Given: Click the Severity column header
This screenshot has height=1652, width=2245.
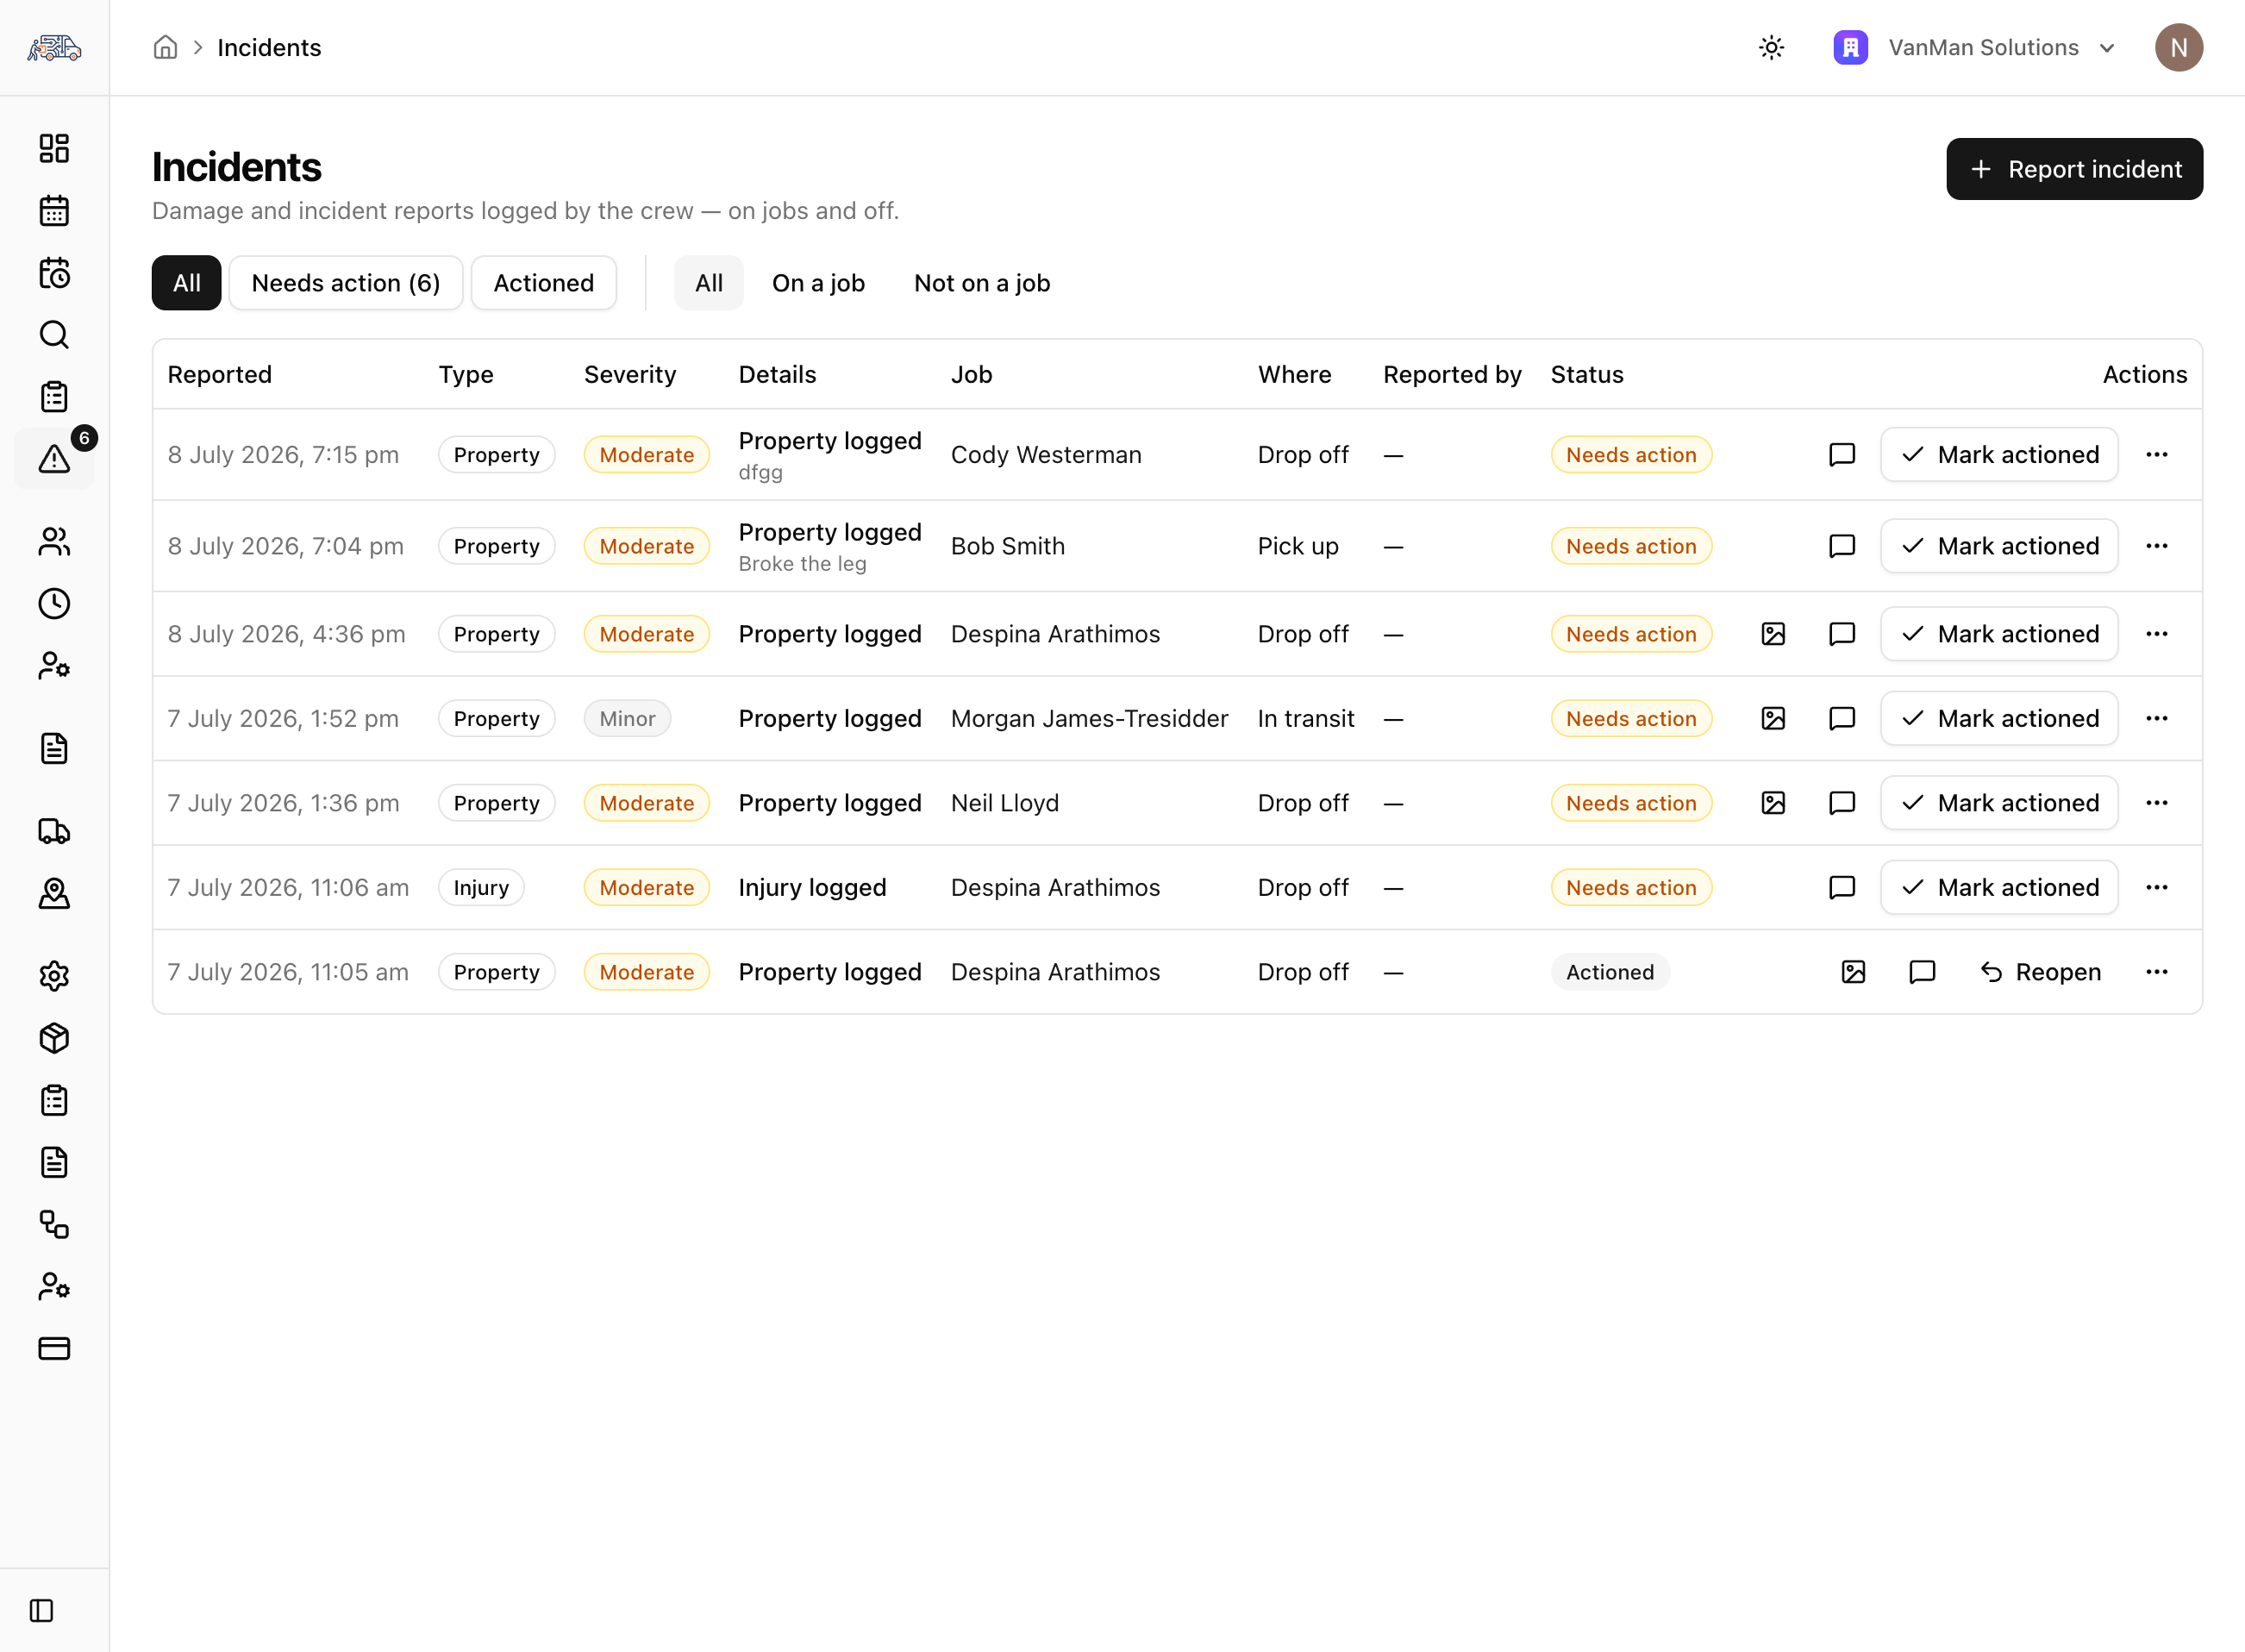Looking at the screenshot, I should click(x=630, y=374).
